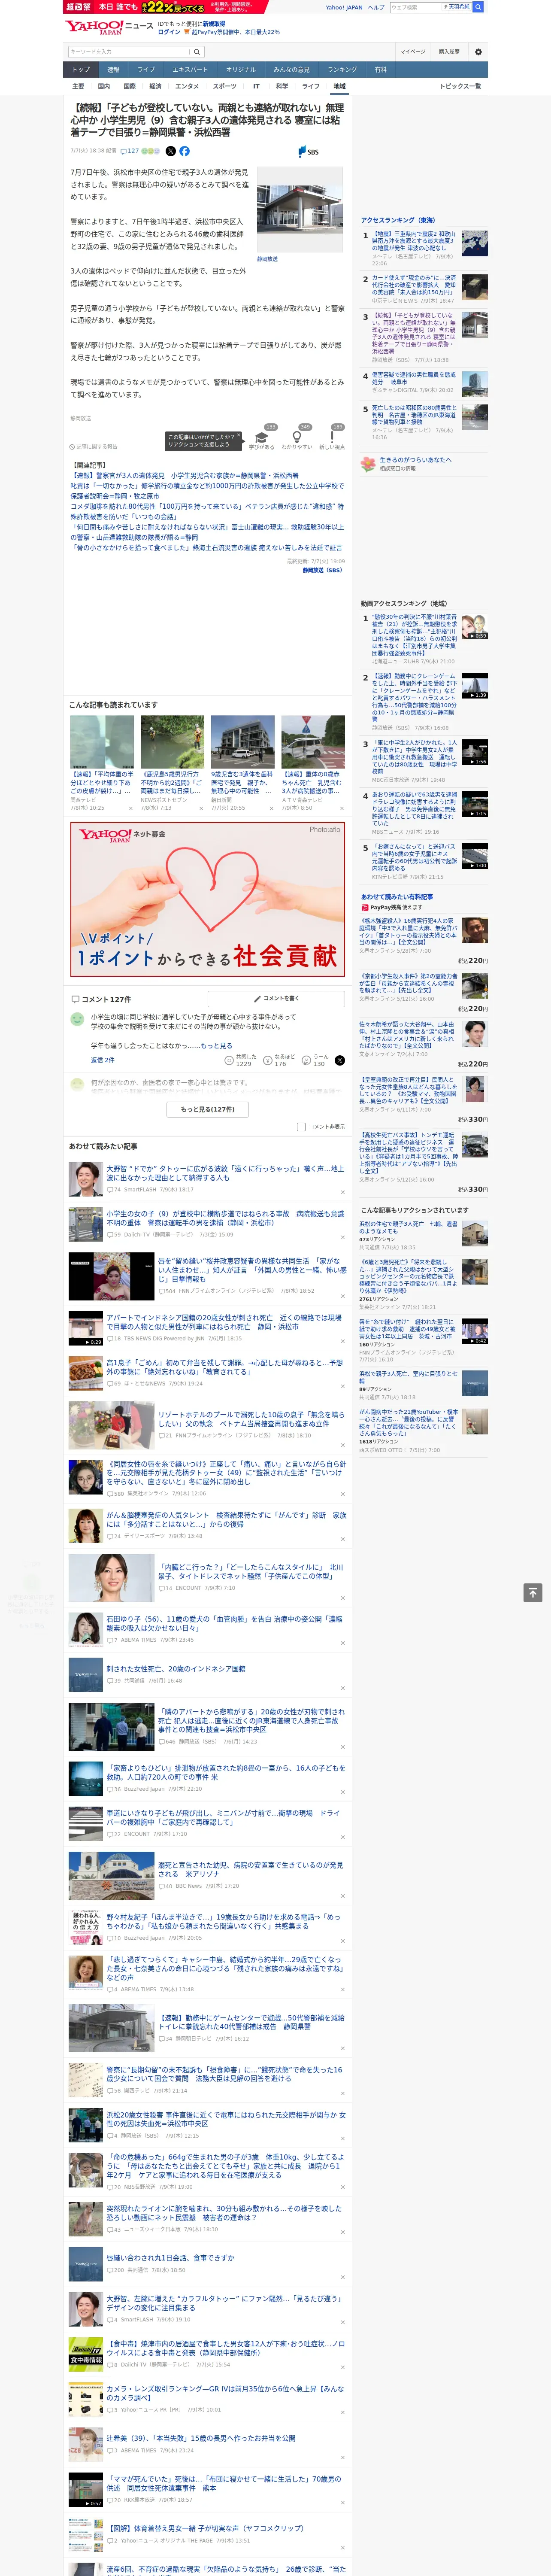
Task: Open the 野々村友紀子 article link
Action: 224,1922
